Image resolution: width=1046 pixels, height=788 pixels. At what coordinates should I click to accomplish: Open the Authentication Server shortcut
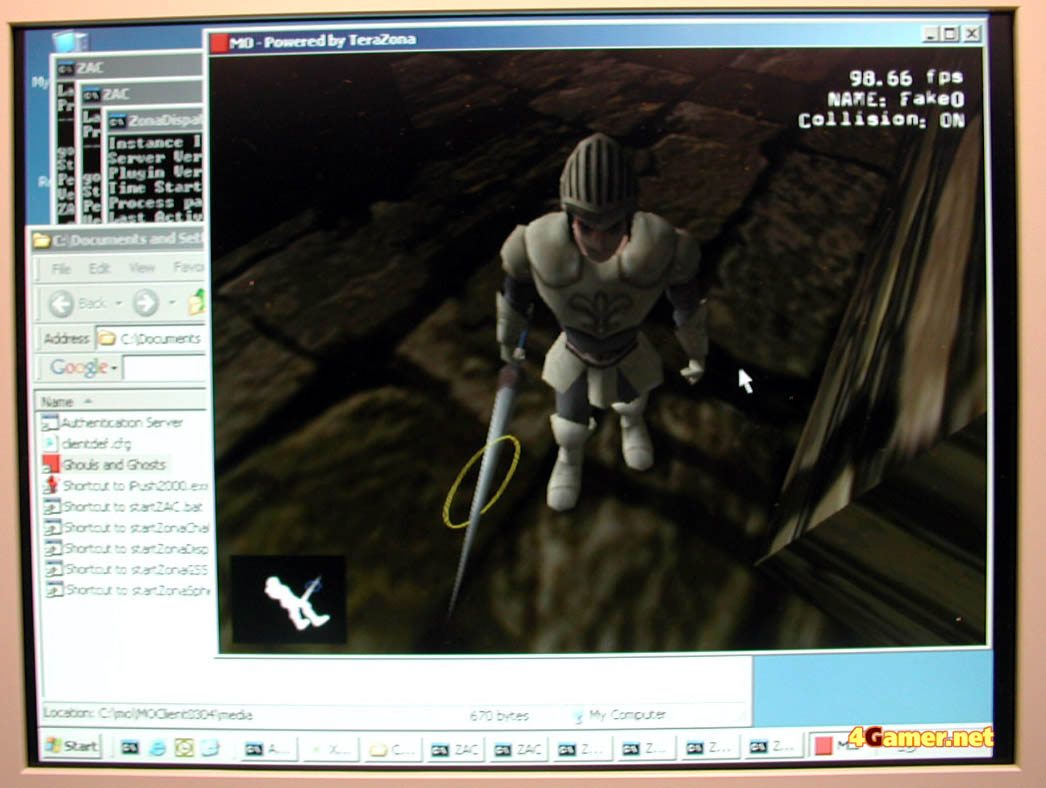(122, 422)
